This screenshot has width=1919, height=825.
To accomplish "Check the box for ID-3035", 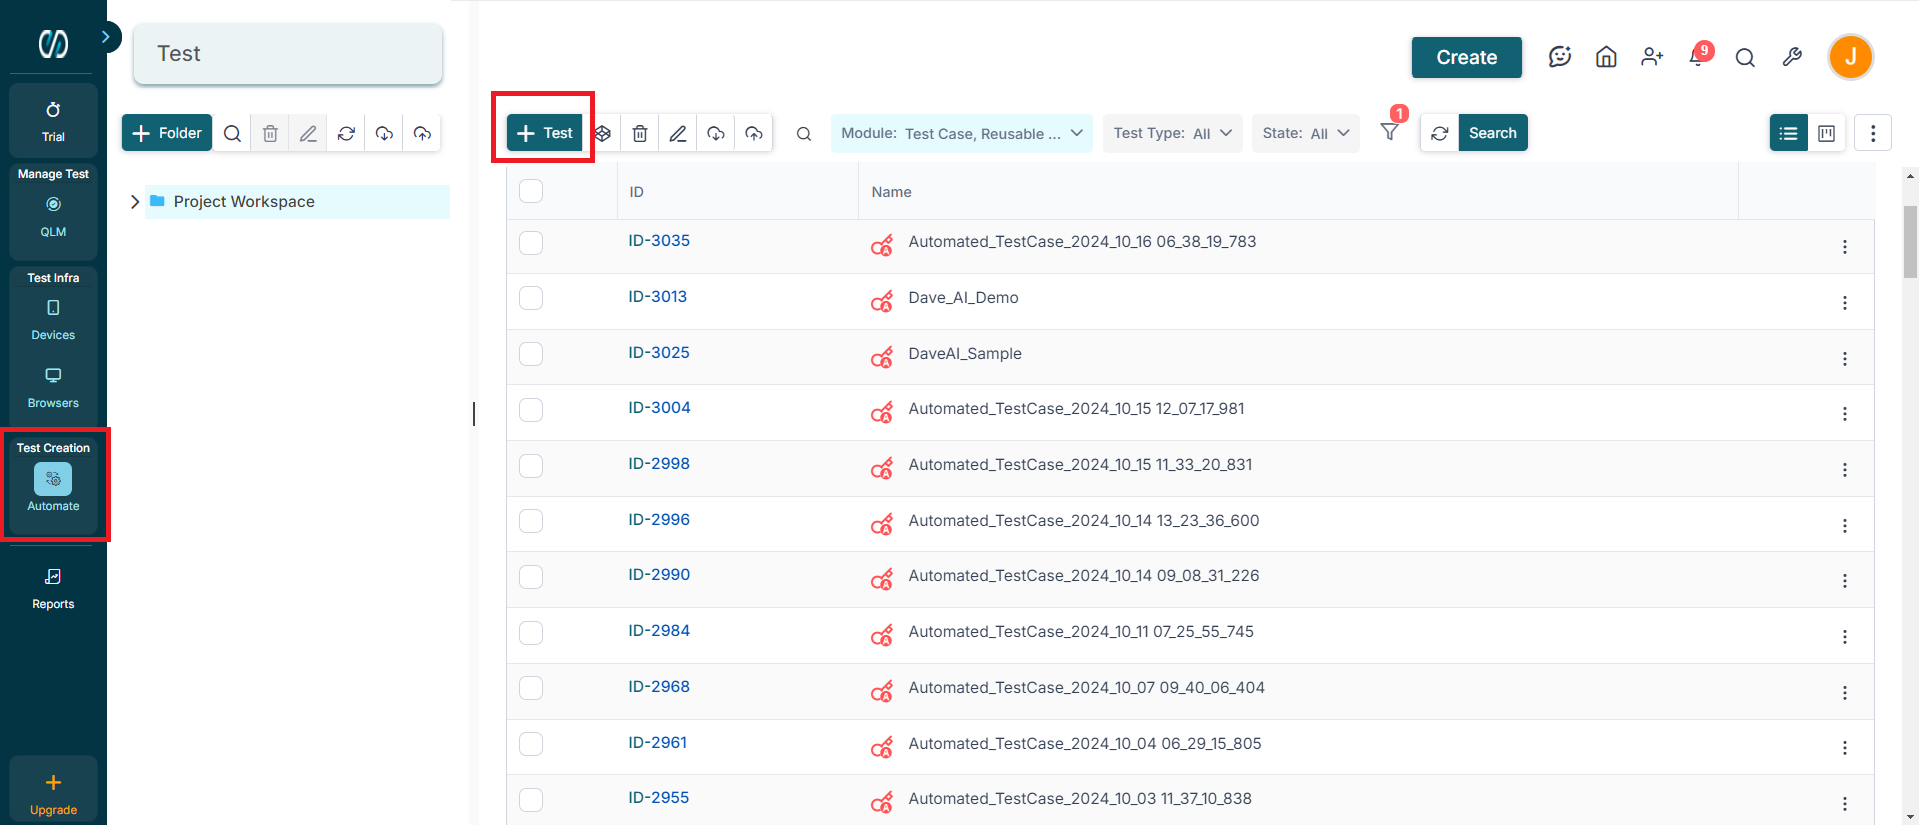I will pos(531,243).
